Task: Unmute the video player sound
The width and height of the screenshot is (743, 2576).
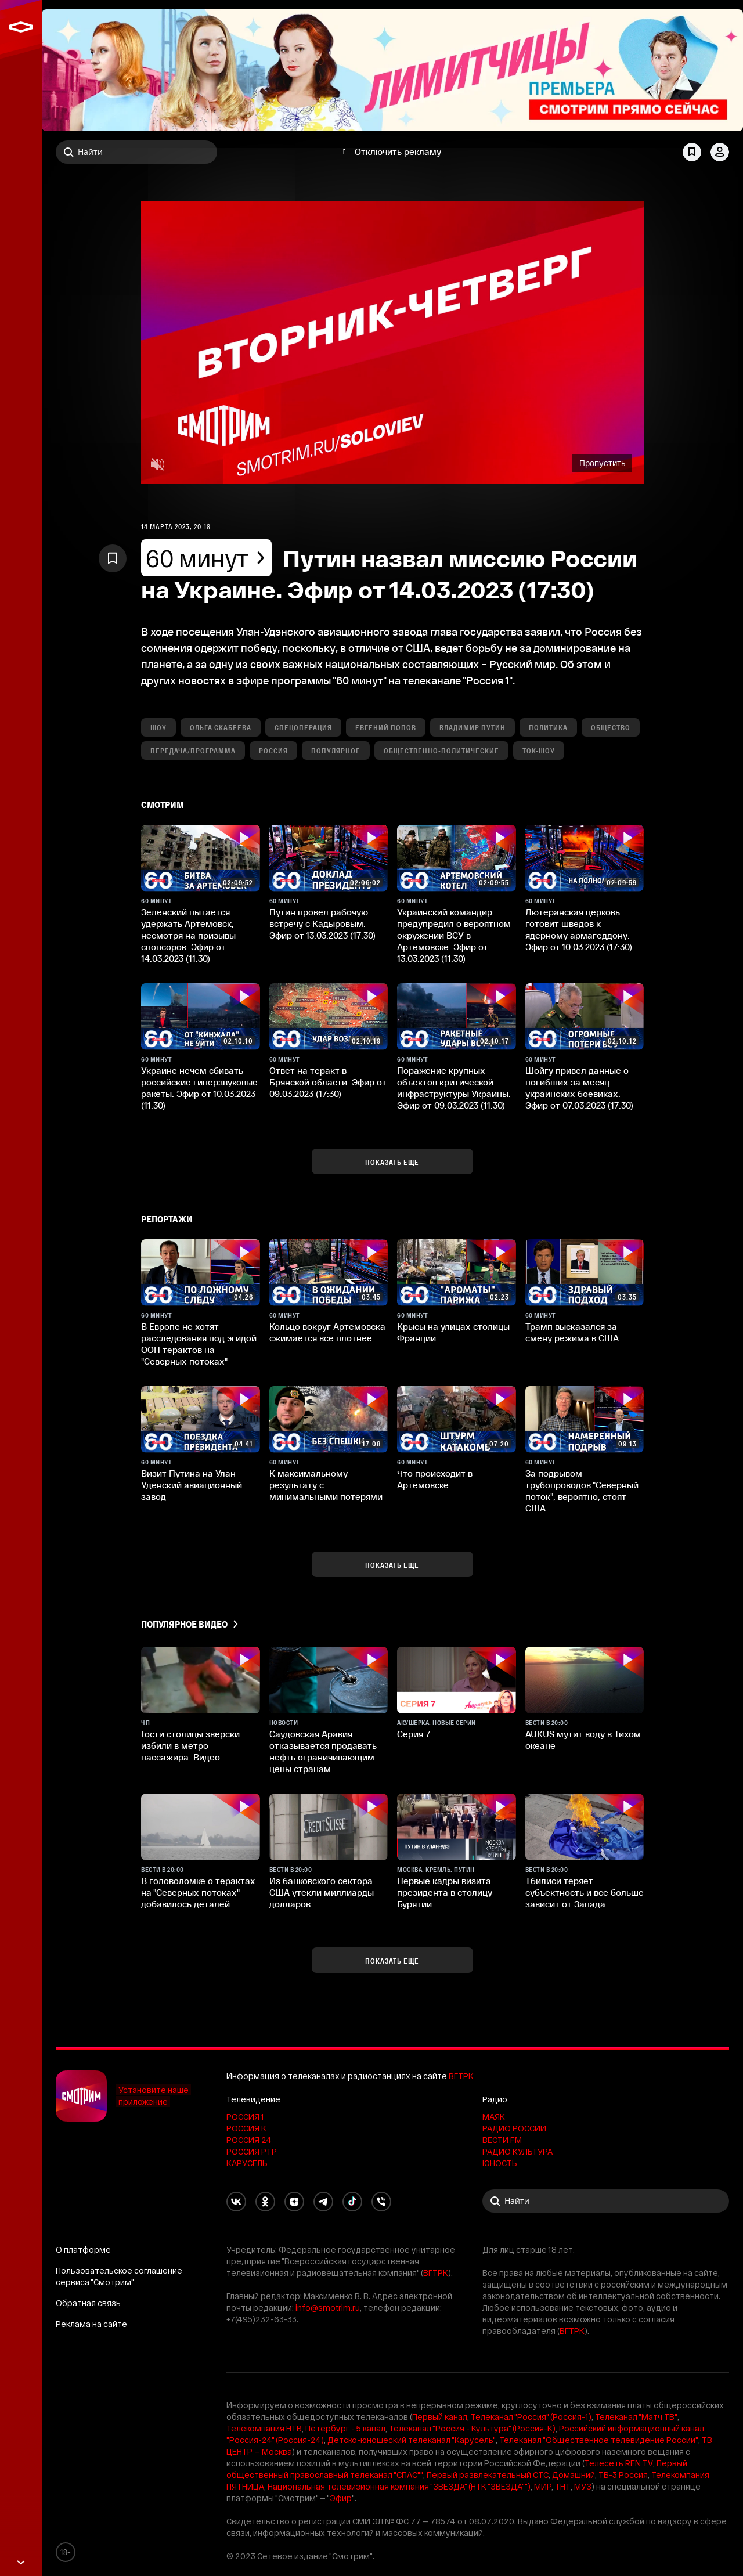Action: [157, 464]
